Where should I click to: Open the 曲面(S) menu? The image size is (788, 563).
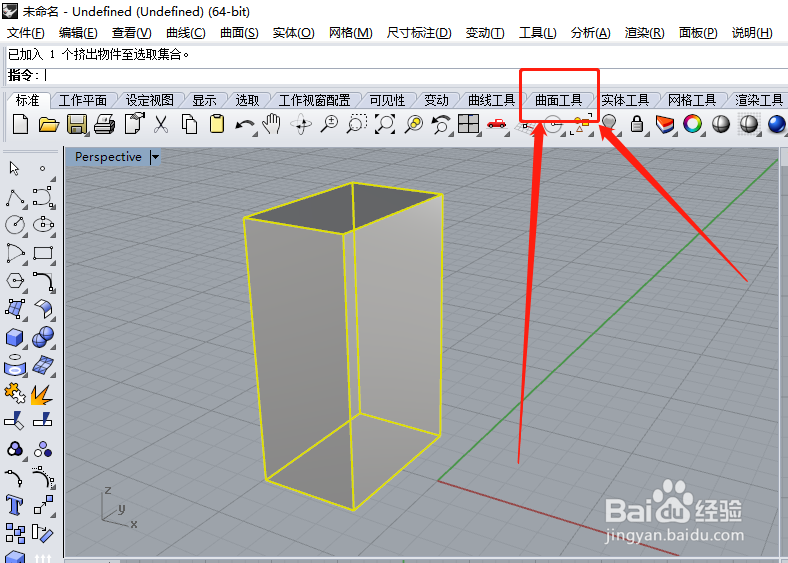coord(239,33)
